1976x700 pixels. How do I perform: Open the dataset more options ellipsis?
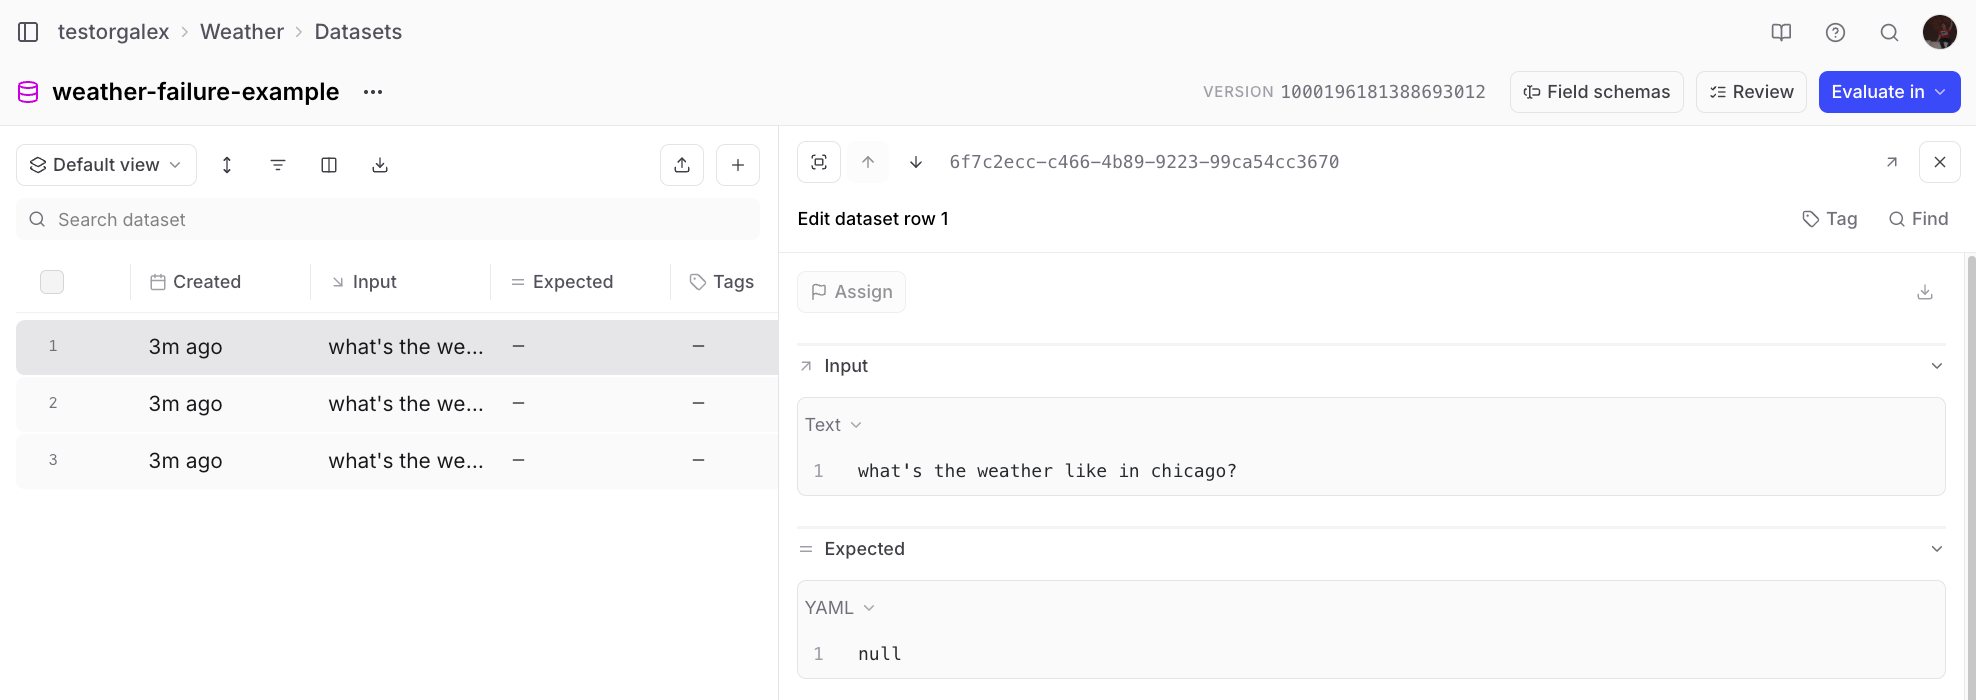tap(373, 92)
